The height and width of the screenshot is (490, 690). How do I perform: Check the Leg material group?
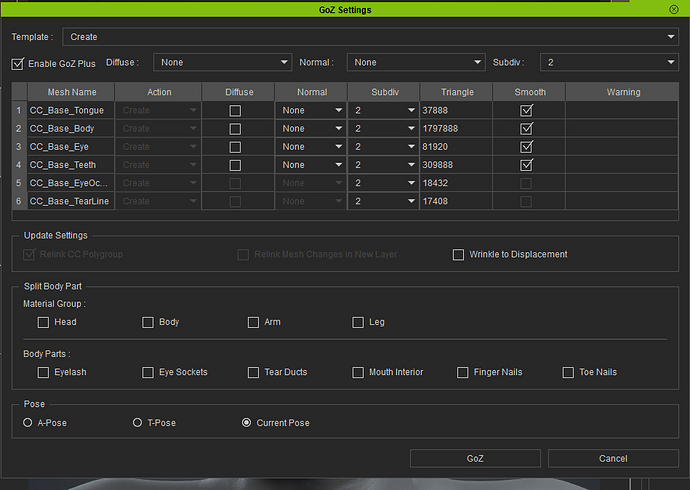click(x=358, y=322)
